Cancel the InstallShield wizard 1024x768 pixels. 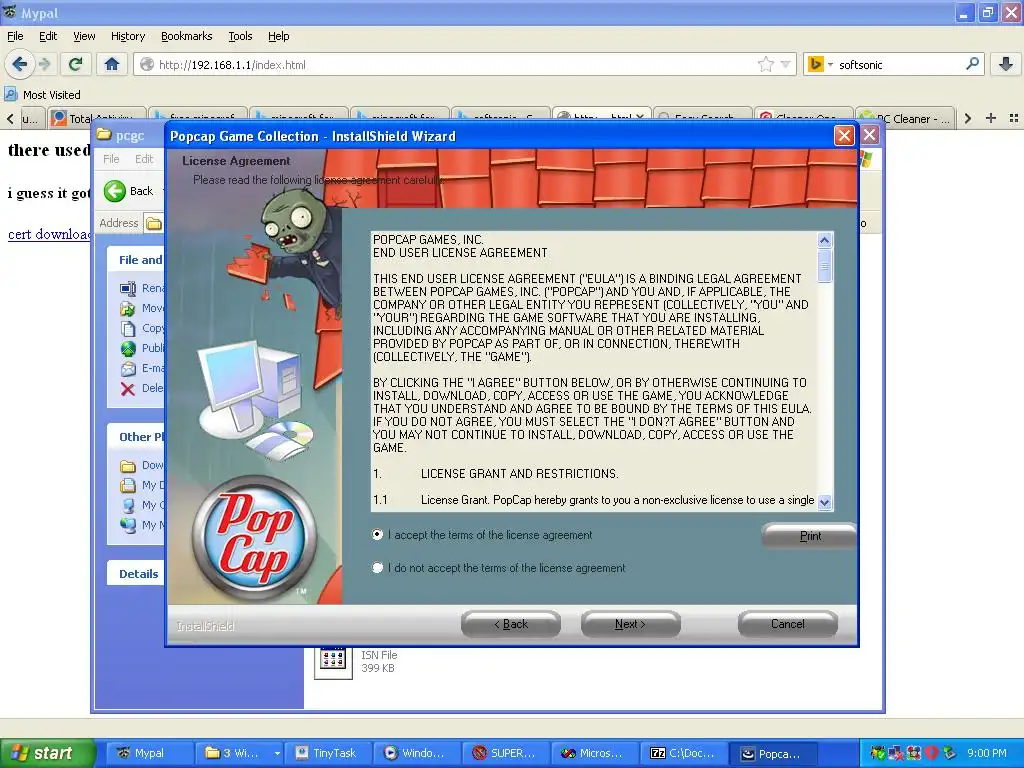(788, 624)
